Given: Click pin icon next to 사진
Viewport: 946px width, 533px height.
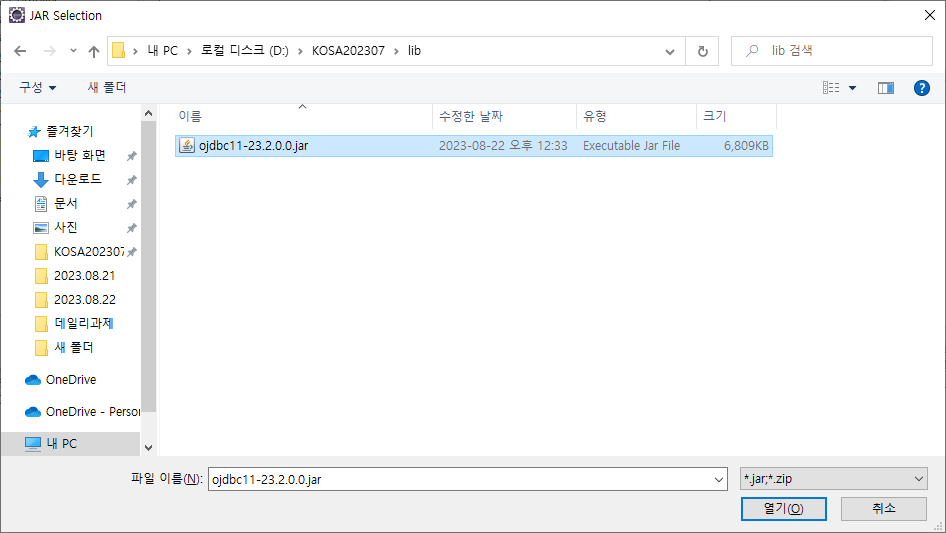Looking at the screenshot, I should click(x=131, y=228).
